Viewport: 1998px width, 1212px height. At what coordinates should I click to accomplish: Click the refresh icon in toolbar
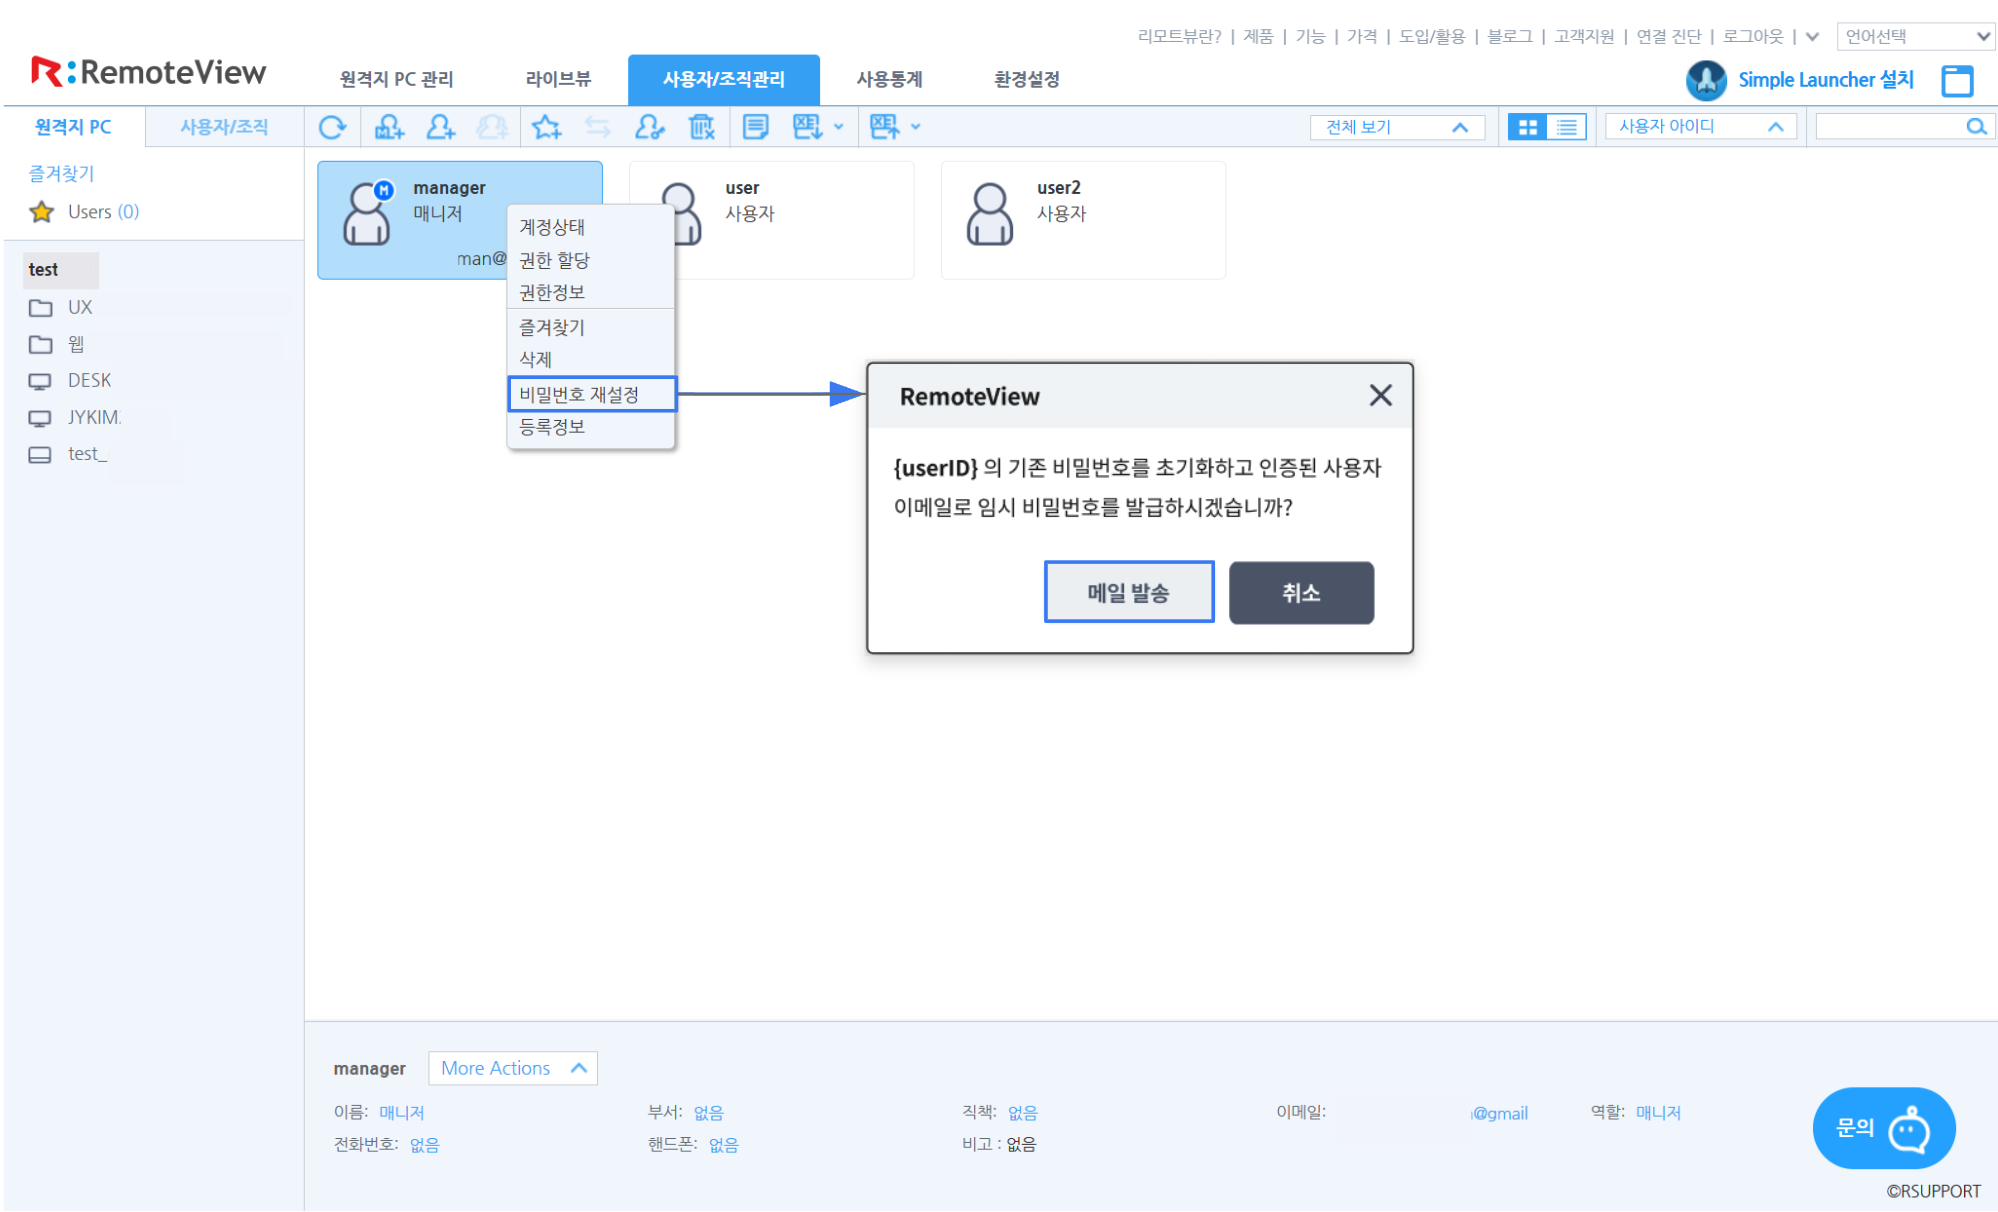(x=332, y=127)
